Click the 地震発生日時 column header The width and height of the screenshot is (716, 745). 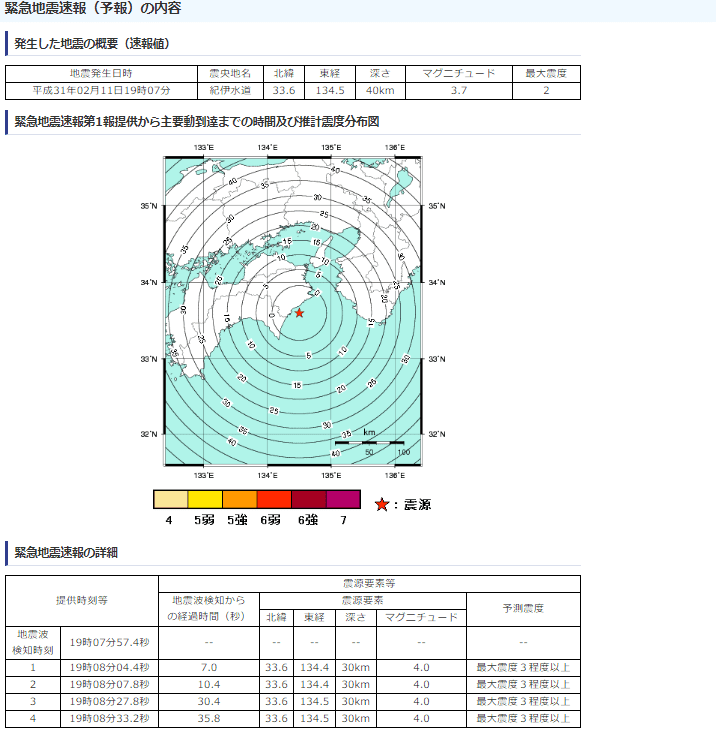click(x=101, y=74)
